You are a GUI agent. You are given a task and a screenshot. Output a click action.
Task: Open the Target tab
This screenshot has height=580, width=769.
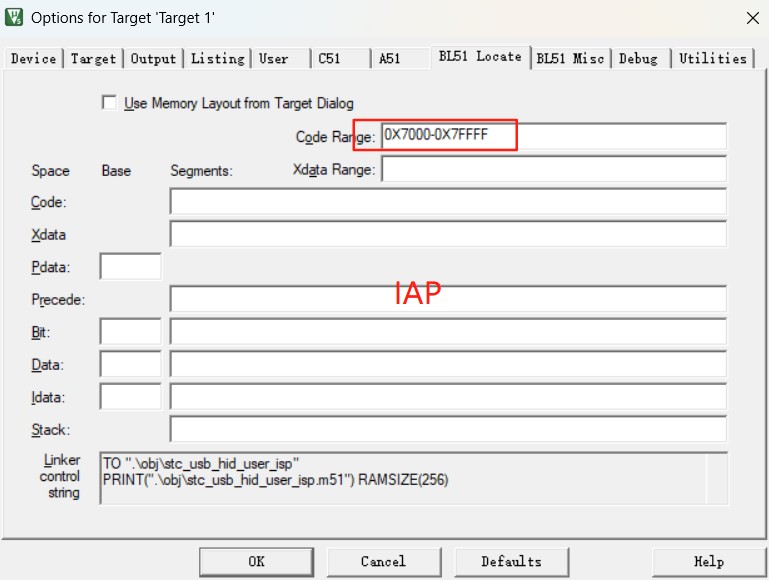pos(93,58)
